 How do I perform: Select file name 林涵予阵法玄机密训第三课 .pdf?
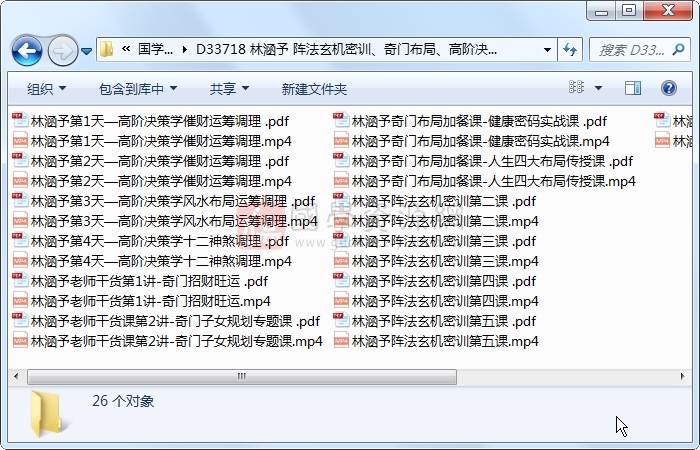point(444,242)
